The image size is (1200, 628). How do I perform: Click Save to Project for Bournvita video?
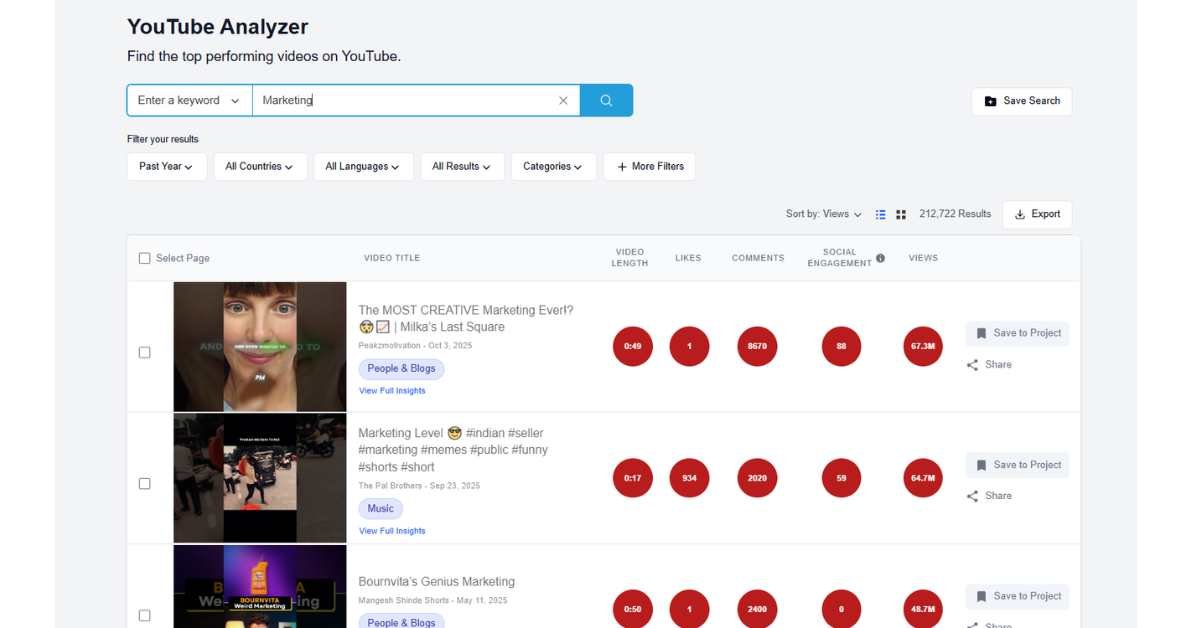point(1017,596)
